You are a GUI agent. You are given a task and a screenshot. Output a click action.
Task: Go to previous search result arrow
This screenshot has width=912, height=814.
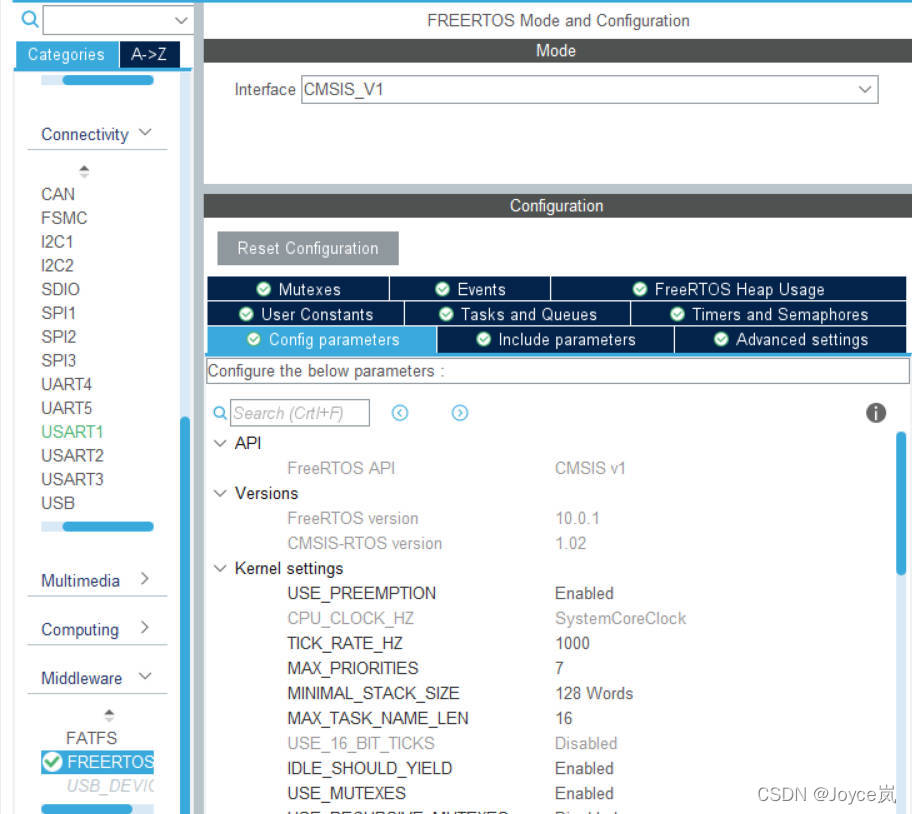(400, 413)
